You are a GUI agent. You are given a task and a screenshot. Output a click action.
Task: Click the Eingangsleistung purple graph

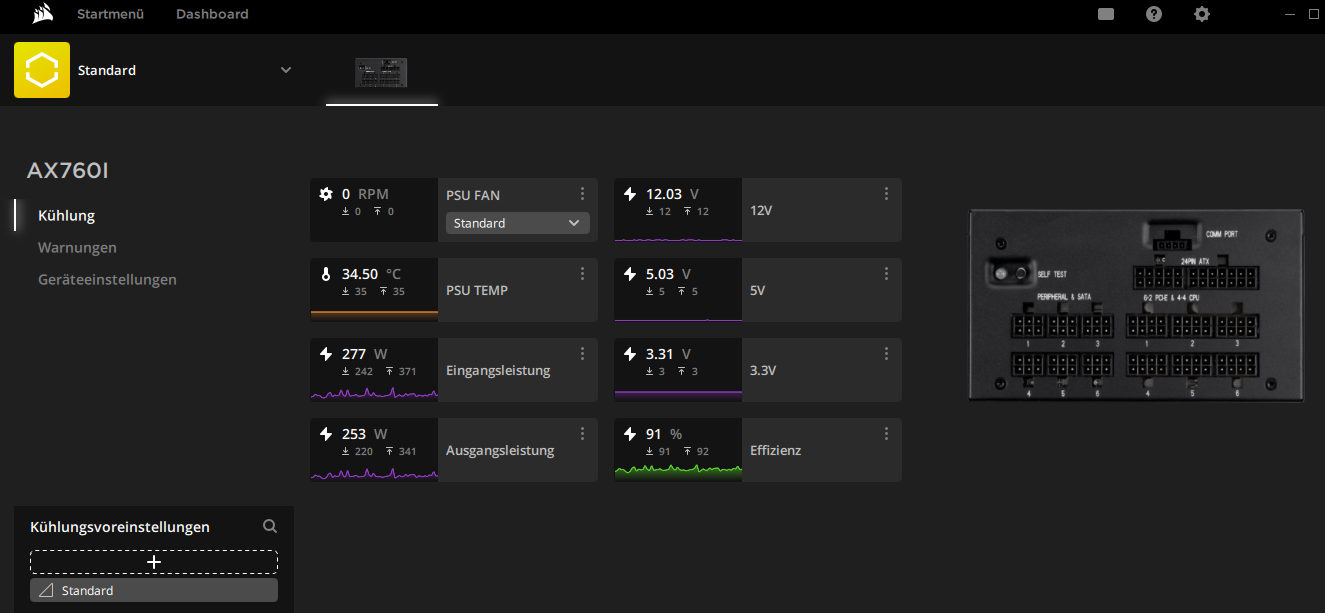point(374,393)
